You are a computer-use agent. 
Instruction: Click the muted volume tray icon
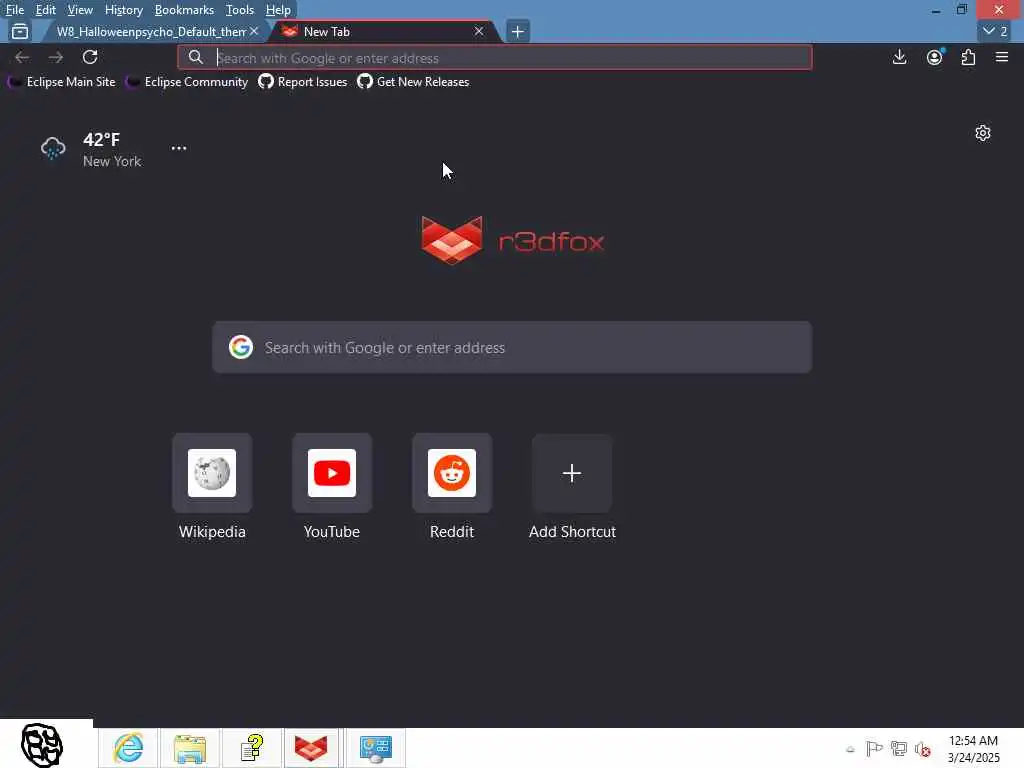(x=923, y=750)
